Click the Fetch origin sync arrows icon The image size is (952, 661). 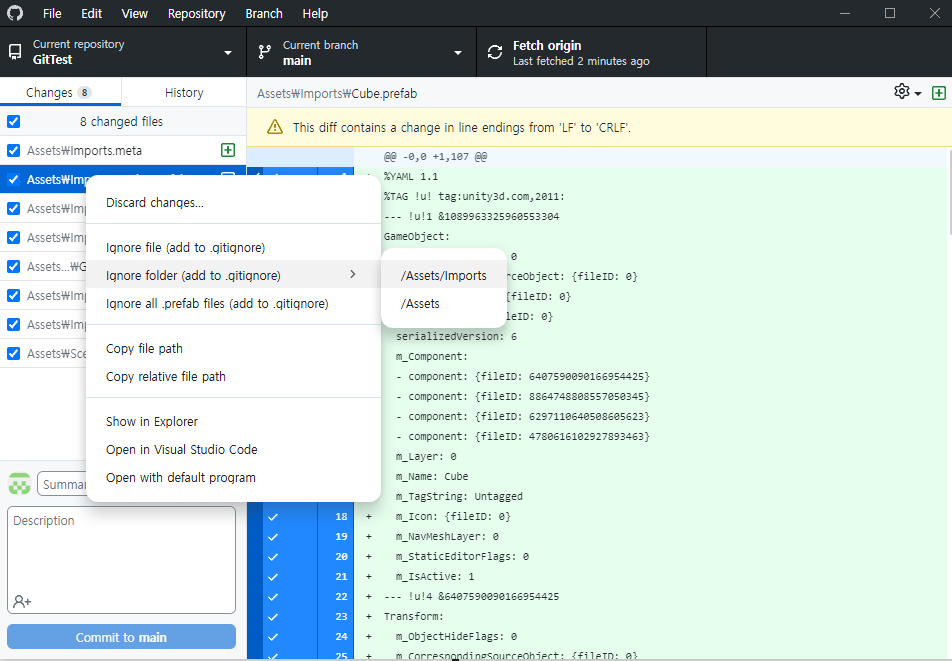click(x=495, y=52)
